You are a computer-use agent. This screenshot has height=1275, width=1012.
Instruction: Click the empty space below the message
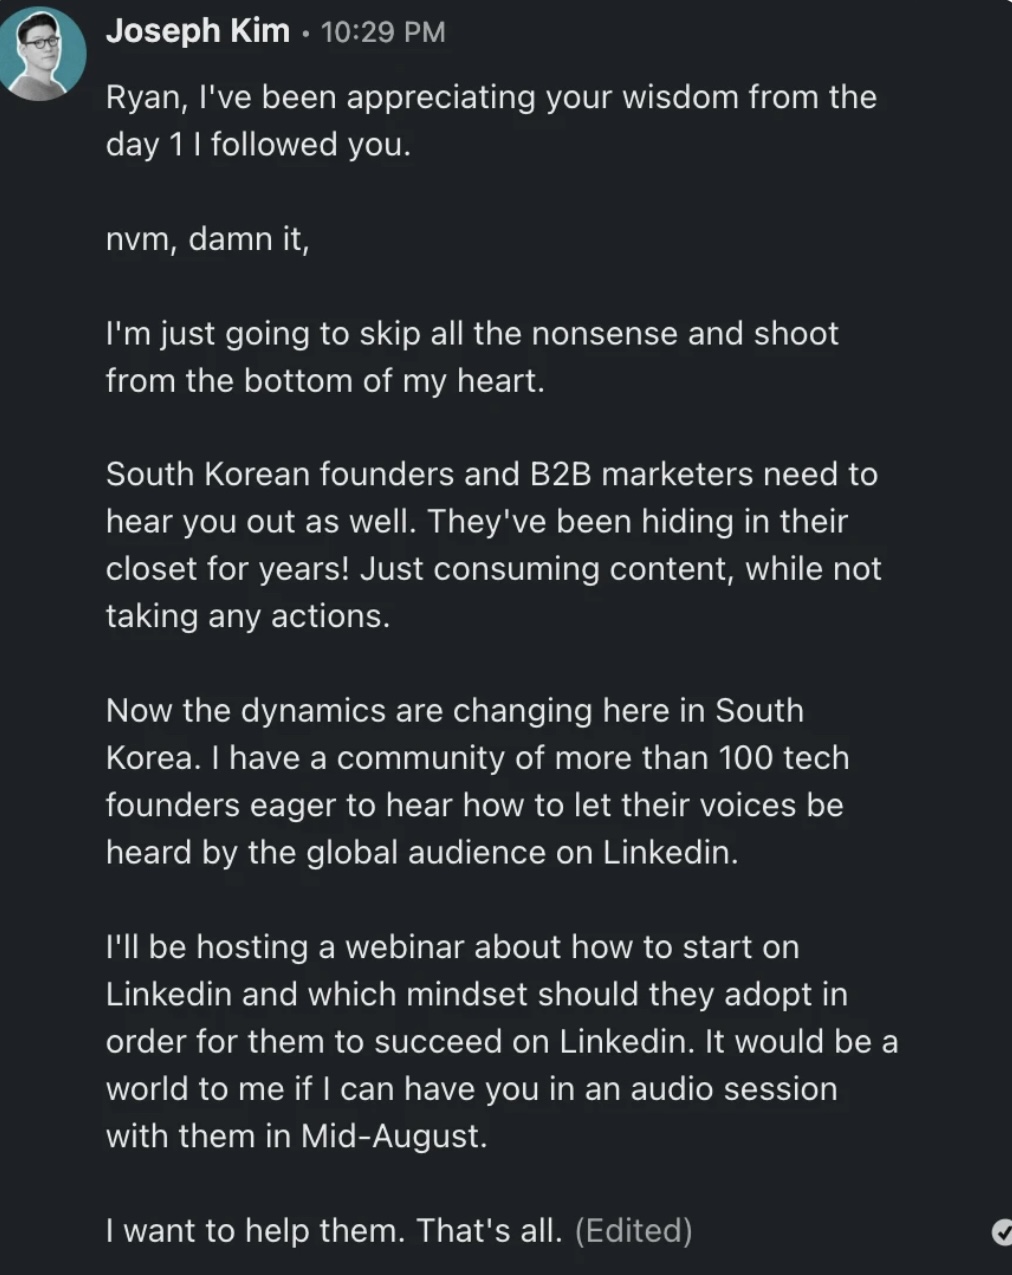(x=500, y=1268)
